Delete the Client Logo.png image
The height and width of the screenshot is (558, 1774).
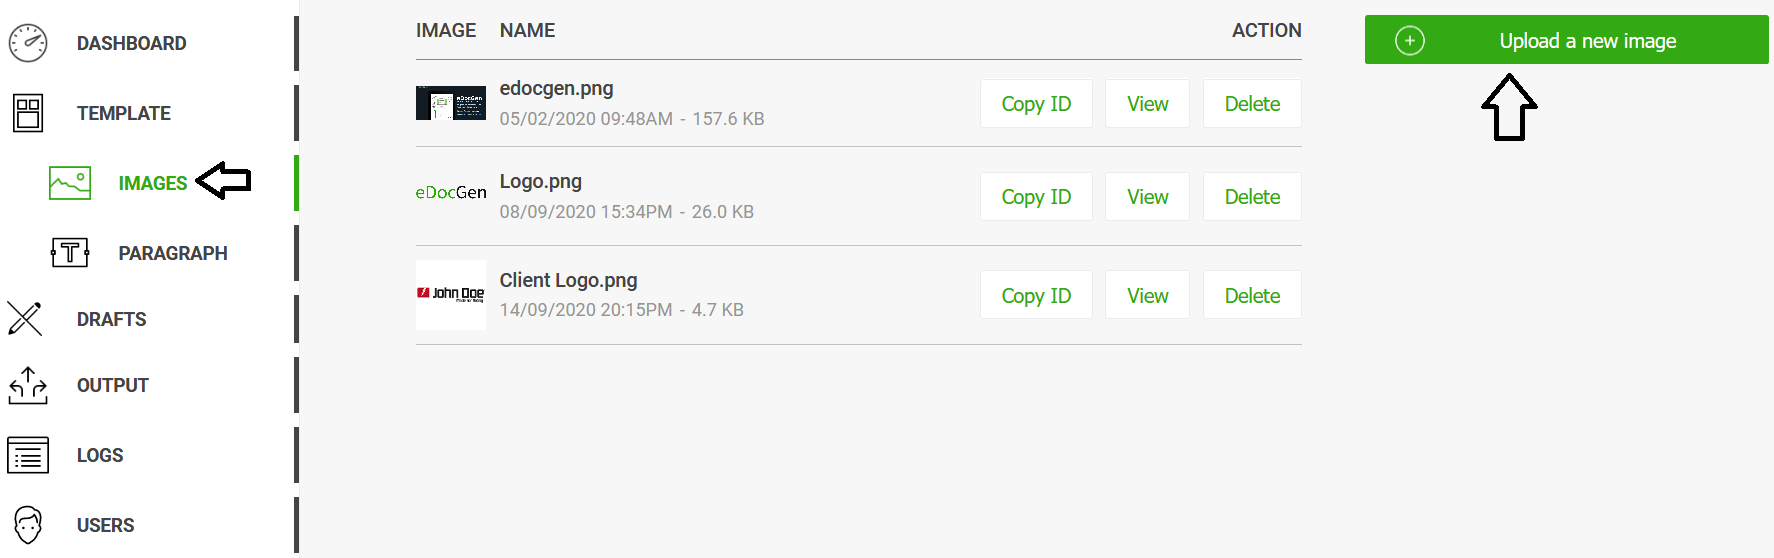pyautogui.click(x=1252, y=296)
